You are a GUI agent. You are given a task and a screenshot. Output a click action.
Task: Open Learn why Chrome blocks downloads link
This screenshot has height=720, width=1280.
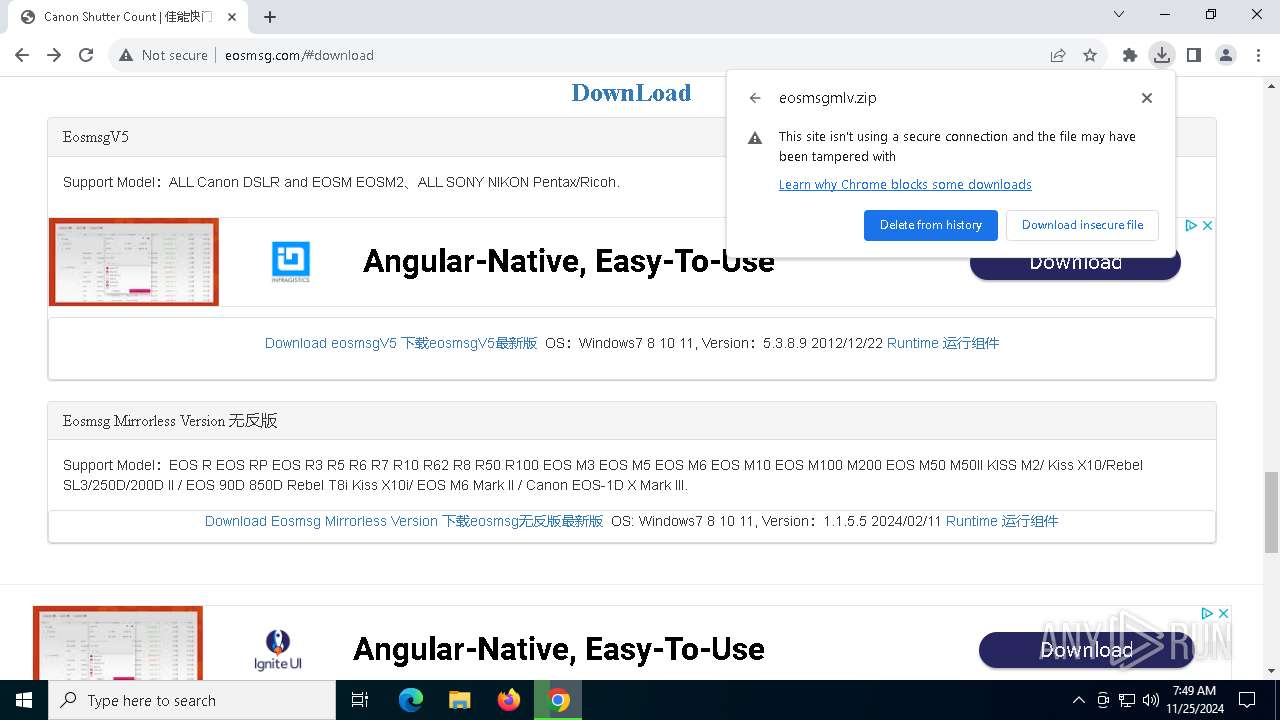905,184
